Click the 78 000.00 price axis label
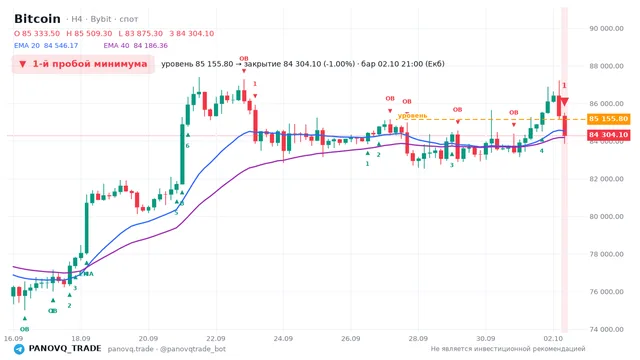 pos(606,254)
